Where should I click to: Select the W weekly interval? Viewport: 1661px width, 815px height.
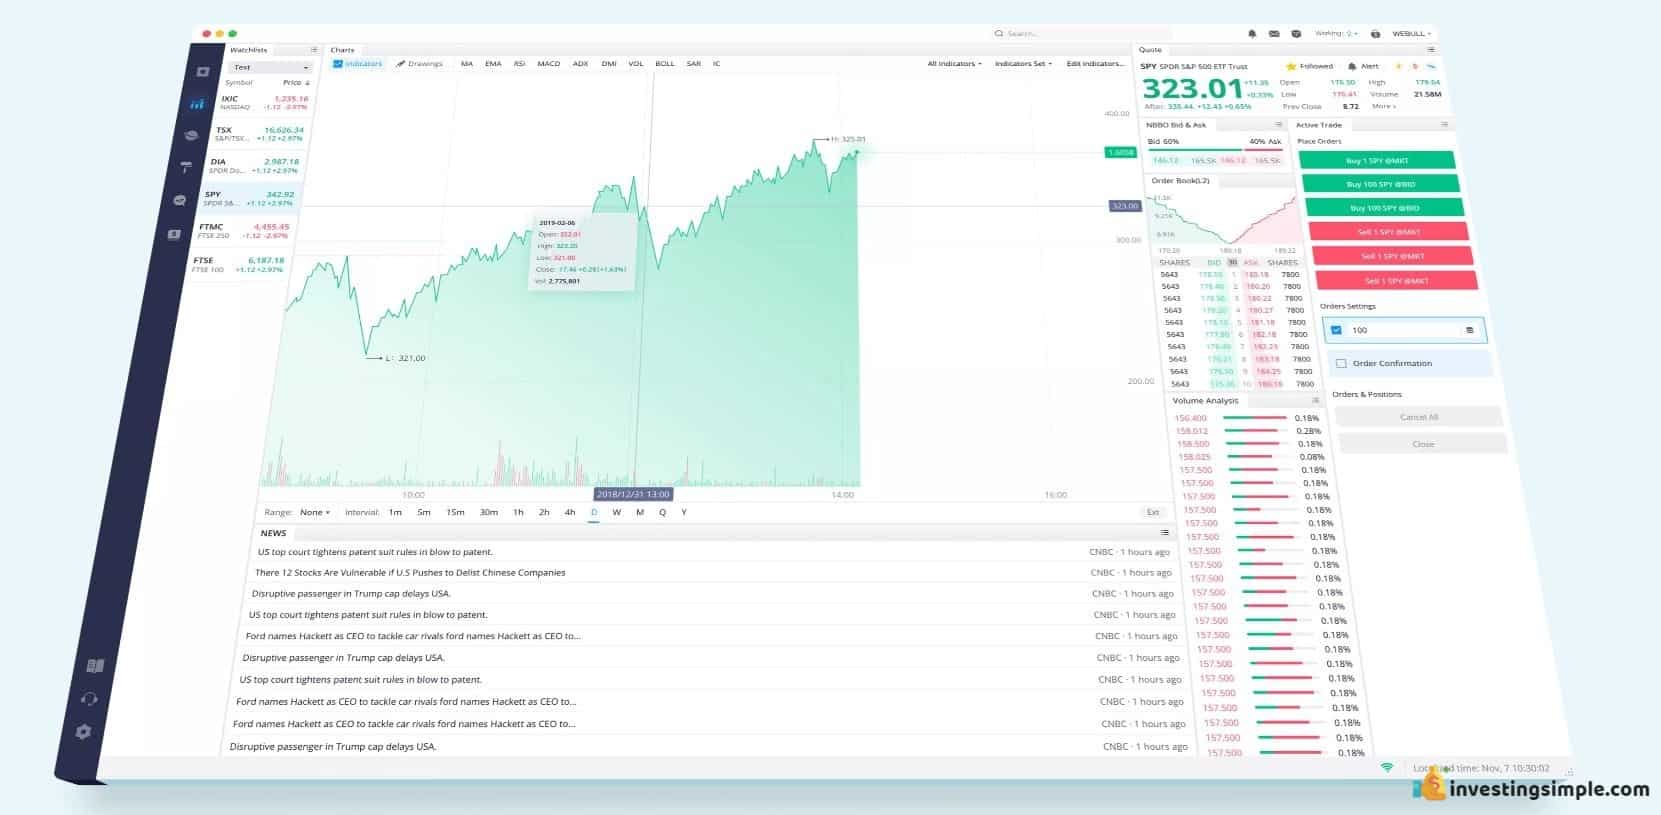coord(616,512)
